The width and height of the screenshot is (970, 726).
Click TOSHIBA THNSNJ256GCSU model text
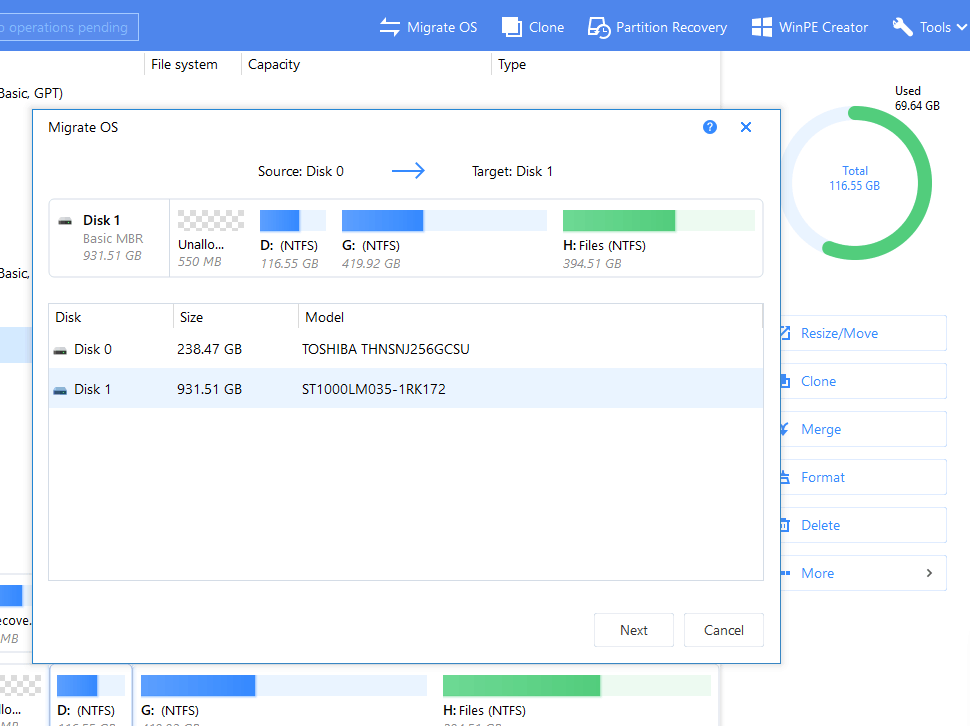385,349
